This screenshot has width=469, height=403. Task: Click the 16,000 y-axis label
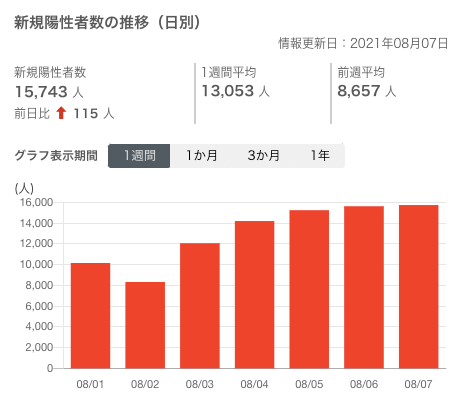[36, 202]
